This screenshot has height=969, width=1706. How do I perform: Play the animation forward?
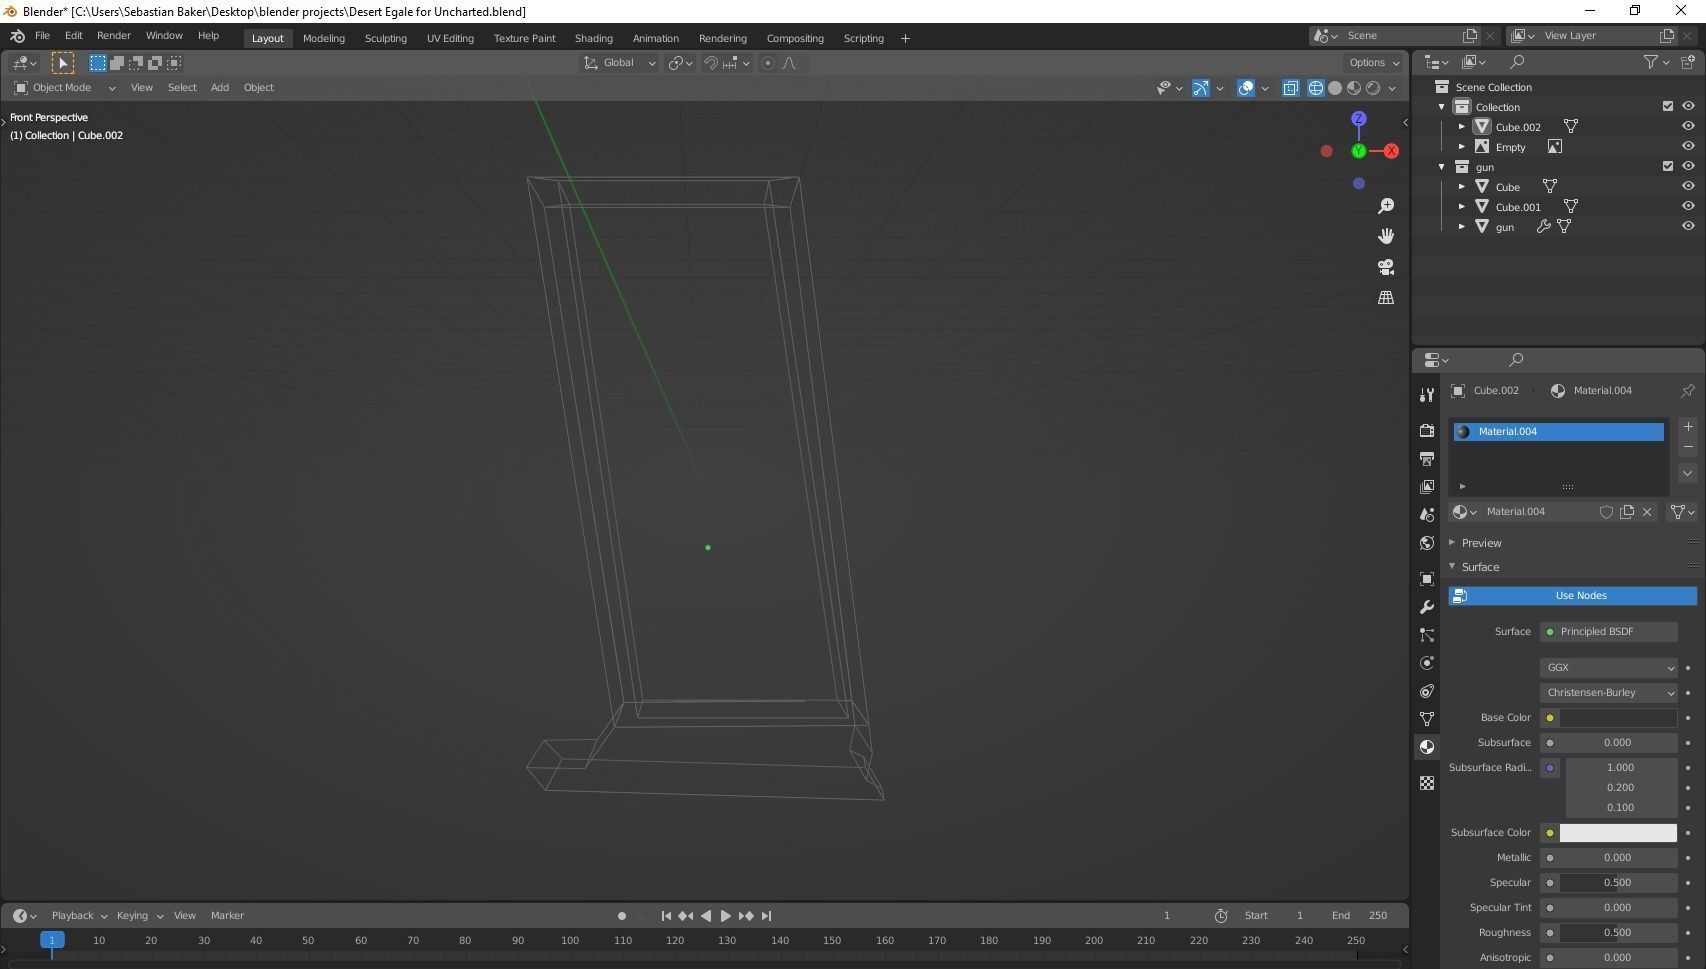tap(725, 916)
